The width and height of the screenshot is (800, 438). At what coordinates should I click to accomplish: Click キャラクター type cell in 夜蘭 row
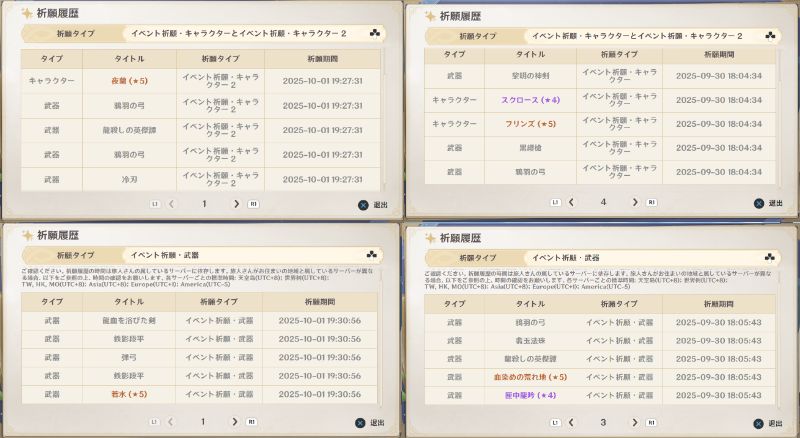point(52,81)
